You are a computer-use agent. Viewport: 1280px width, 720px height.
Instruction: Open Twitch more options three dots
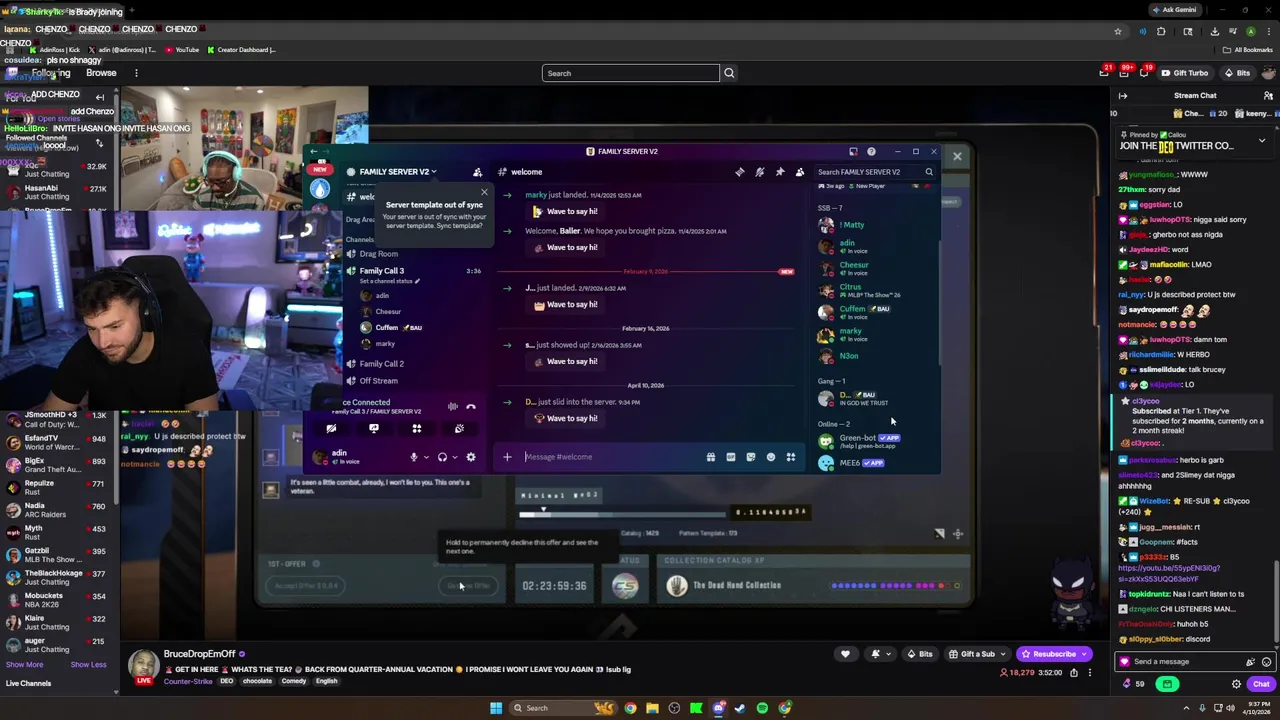pyautogui.click(x=136, y=73)
